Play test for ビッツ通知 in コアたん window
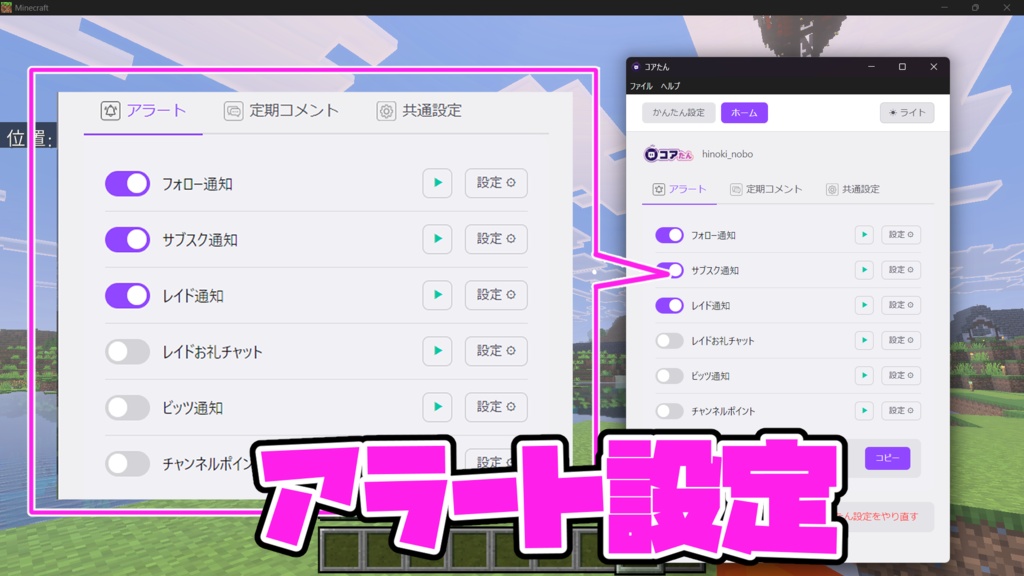The width and height of the screenshot is (1024, 576). pyautogui.click(x=864, y=376)
